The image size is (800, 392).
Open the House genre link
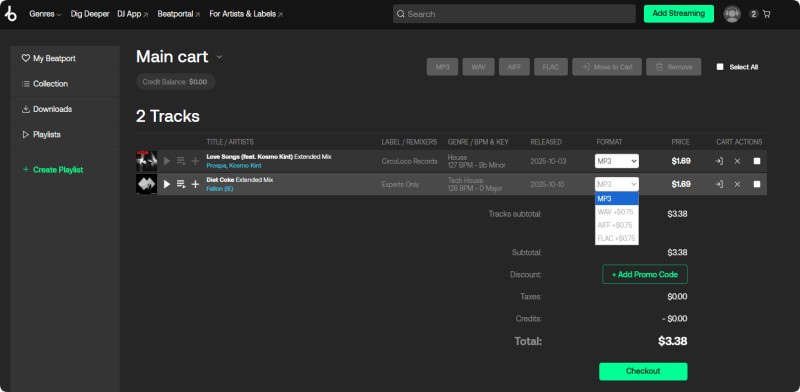457,158
